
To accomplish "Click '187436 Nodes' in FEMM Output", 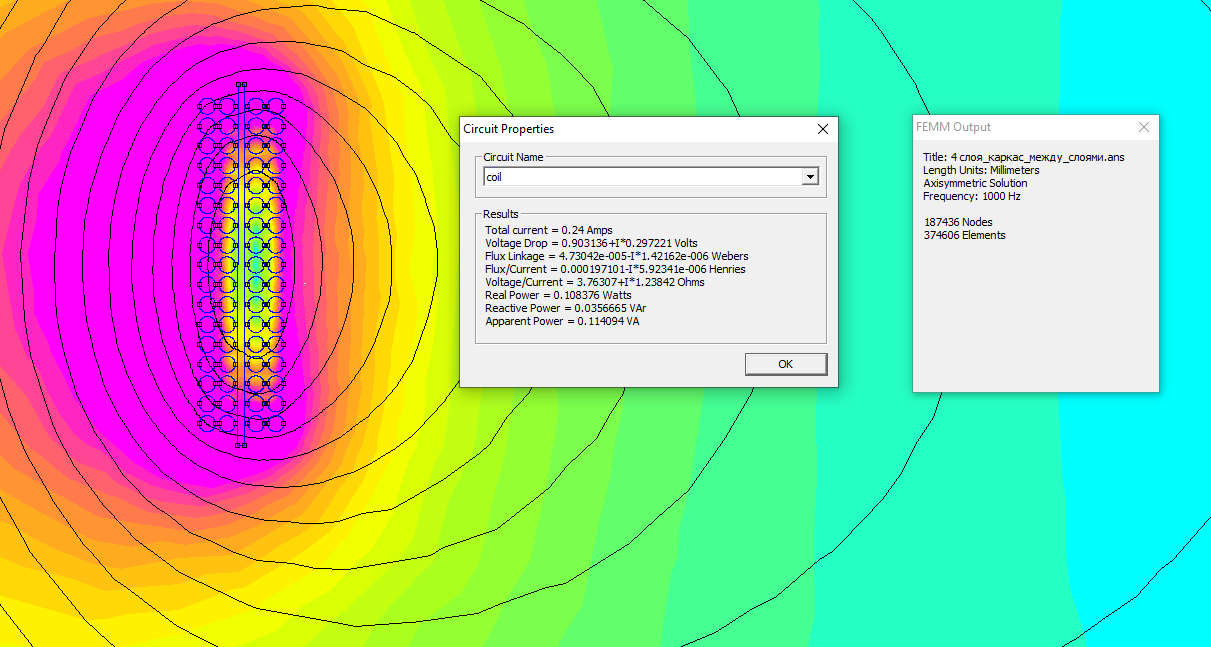I will coord(958,222).
